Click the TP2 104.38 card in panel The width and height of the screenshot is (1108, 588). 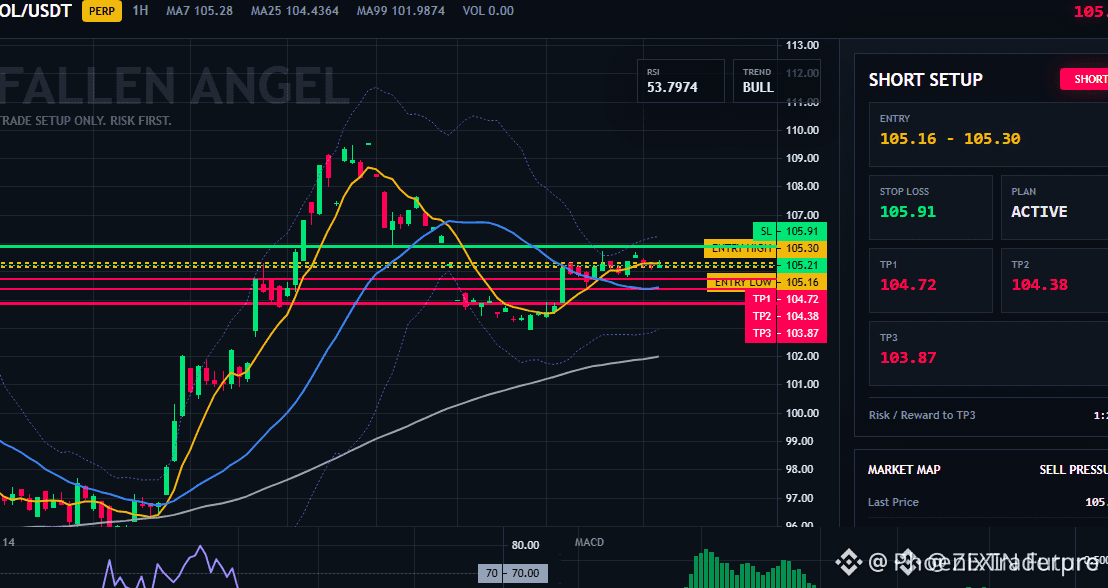pos(1054,281)
